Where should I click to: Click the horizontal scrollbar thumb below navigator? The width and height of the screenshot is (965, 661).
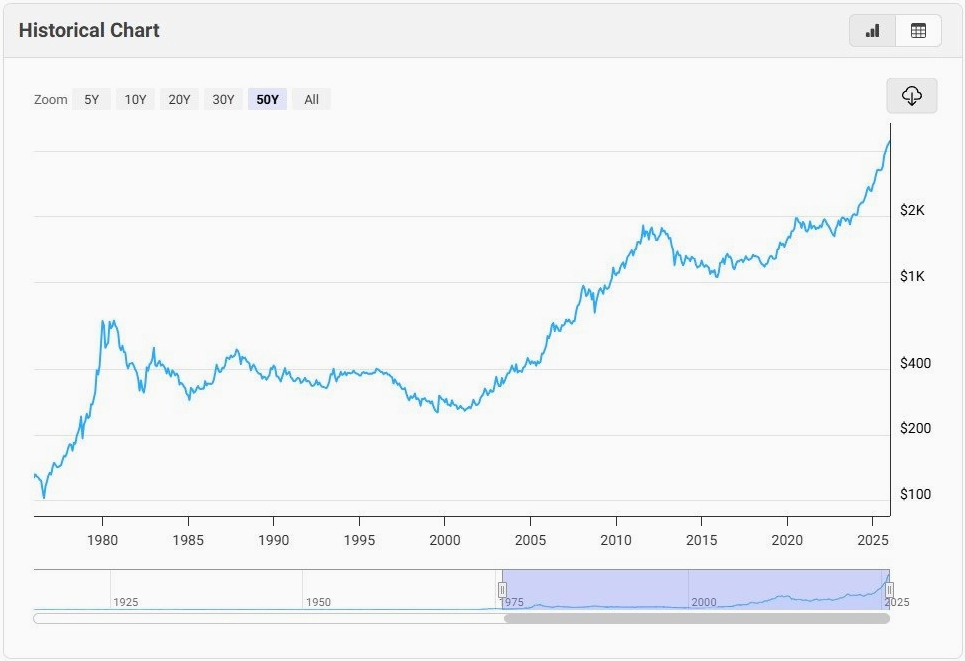[x=696, y=618]
